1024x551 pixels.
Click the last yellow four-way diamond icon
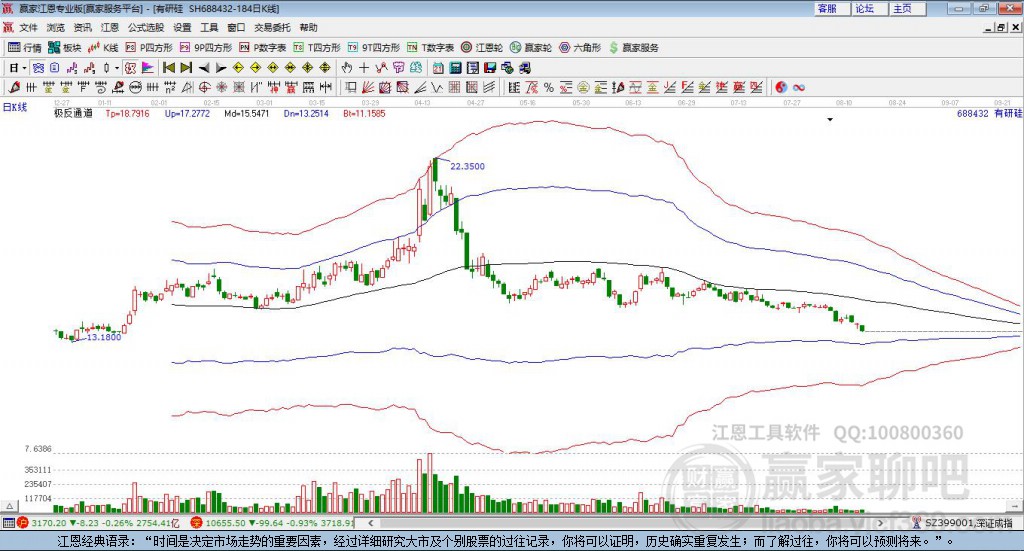tap(325, 68)
